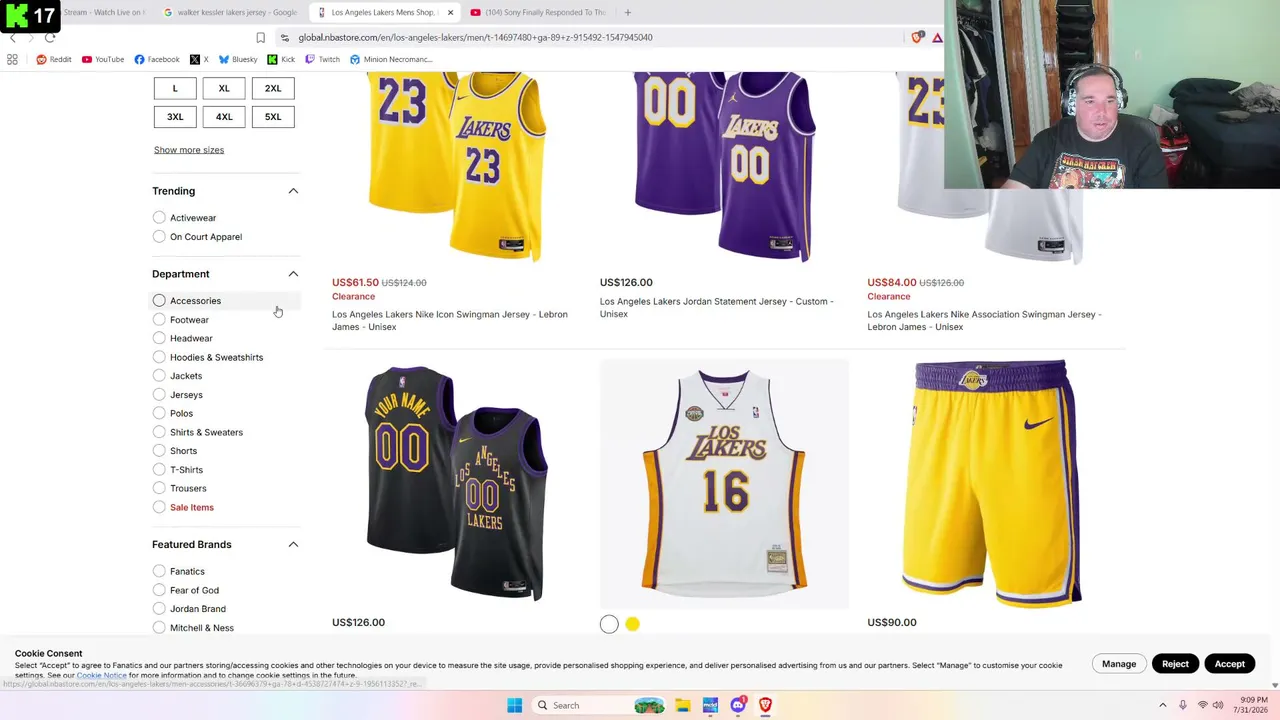Viewport: 1280px width, 720px height.
Task: Choose size 4XL
Action: tap(224, 117)
